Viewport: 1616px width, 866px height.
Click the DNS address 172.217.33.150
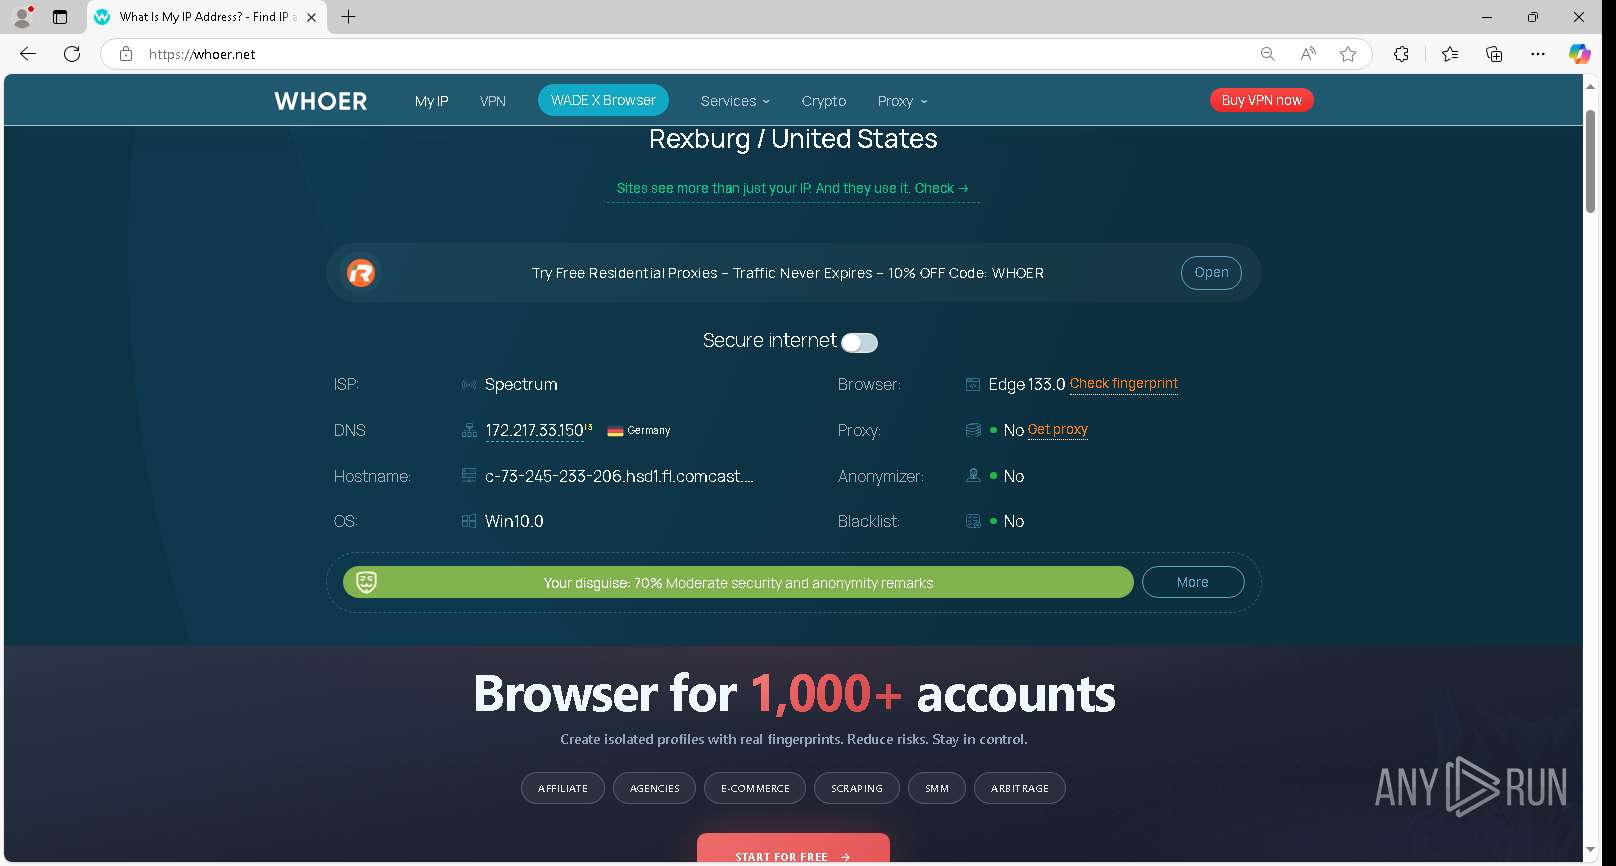pos(534,431)
